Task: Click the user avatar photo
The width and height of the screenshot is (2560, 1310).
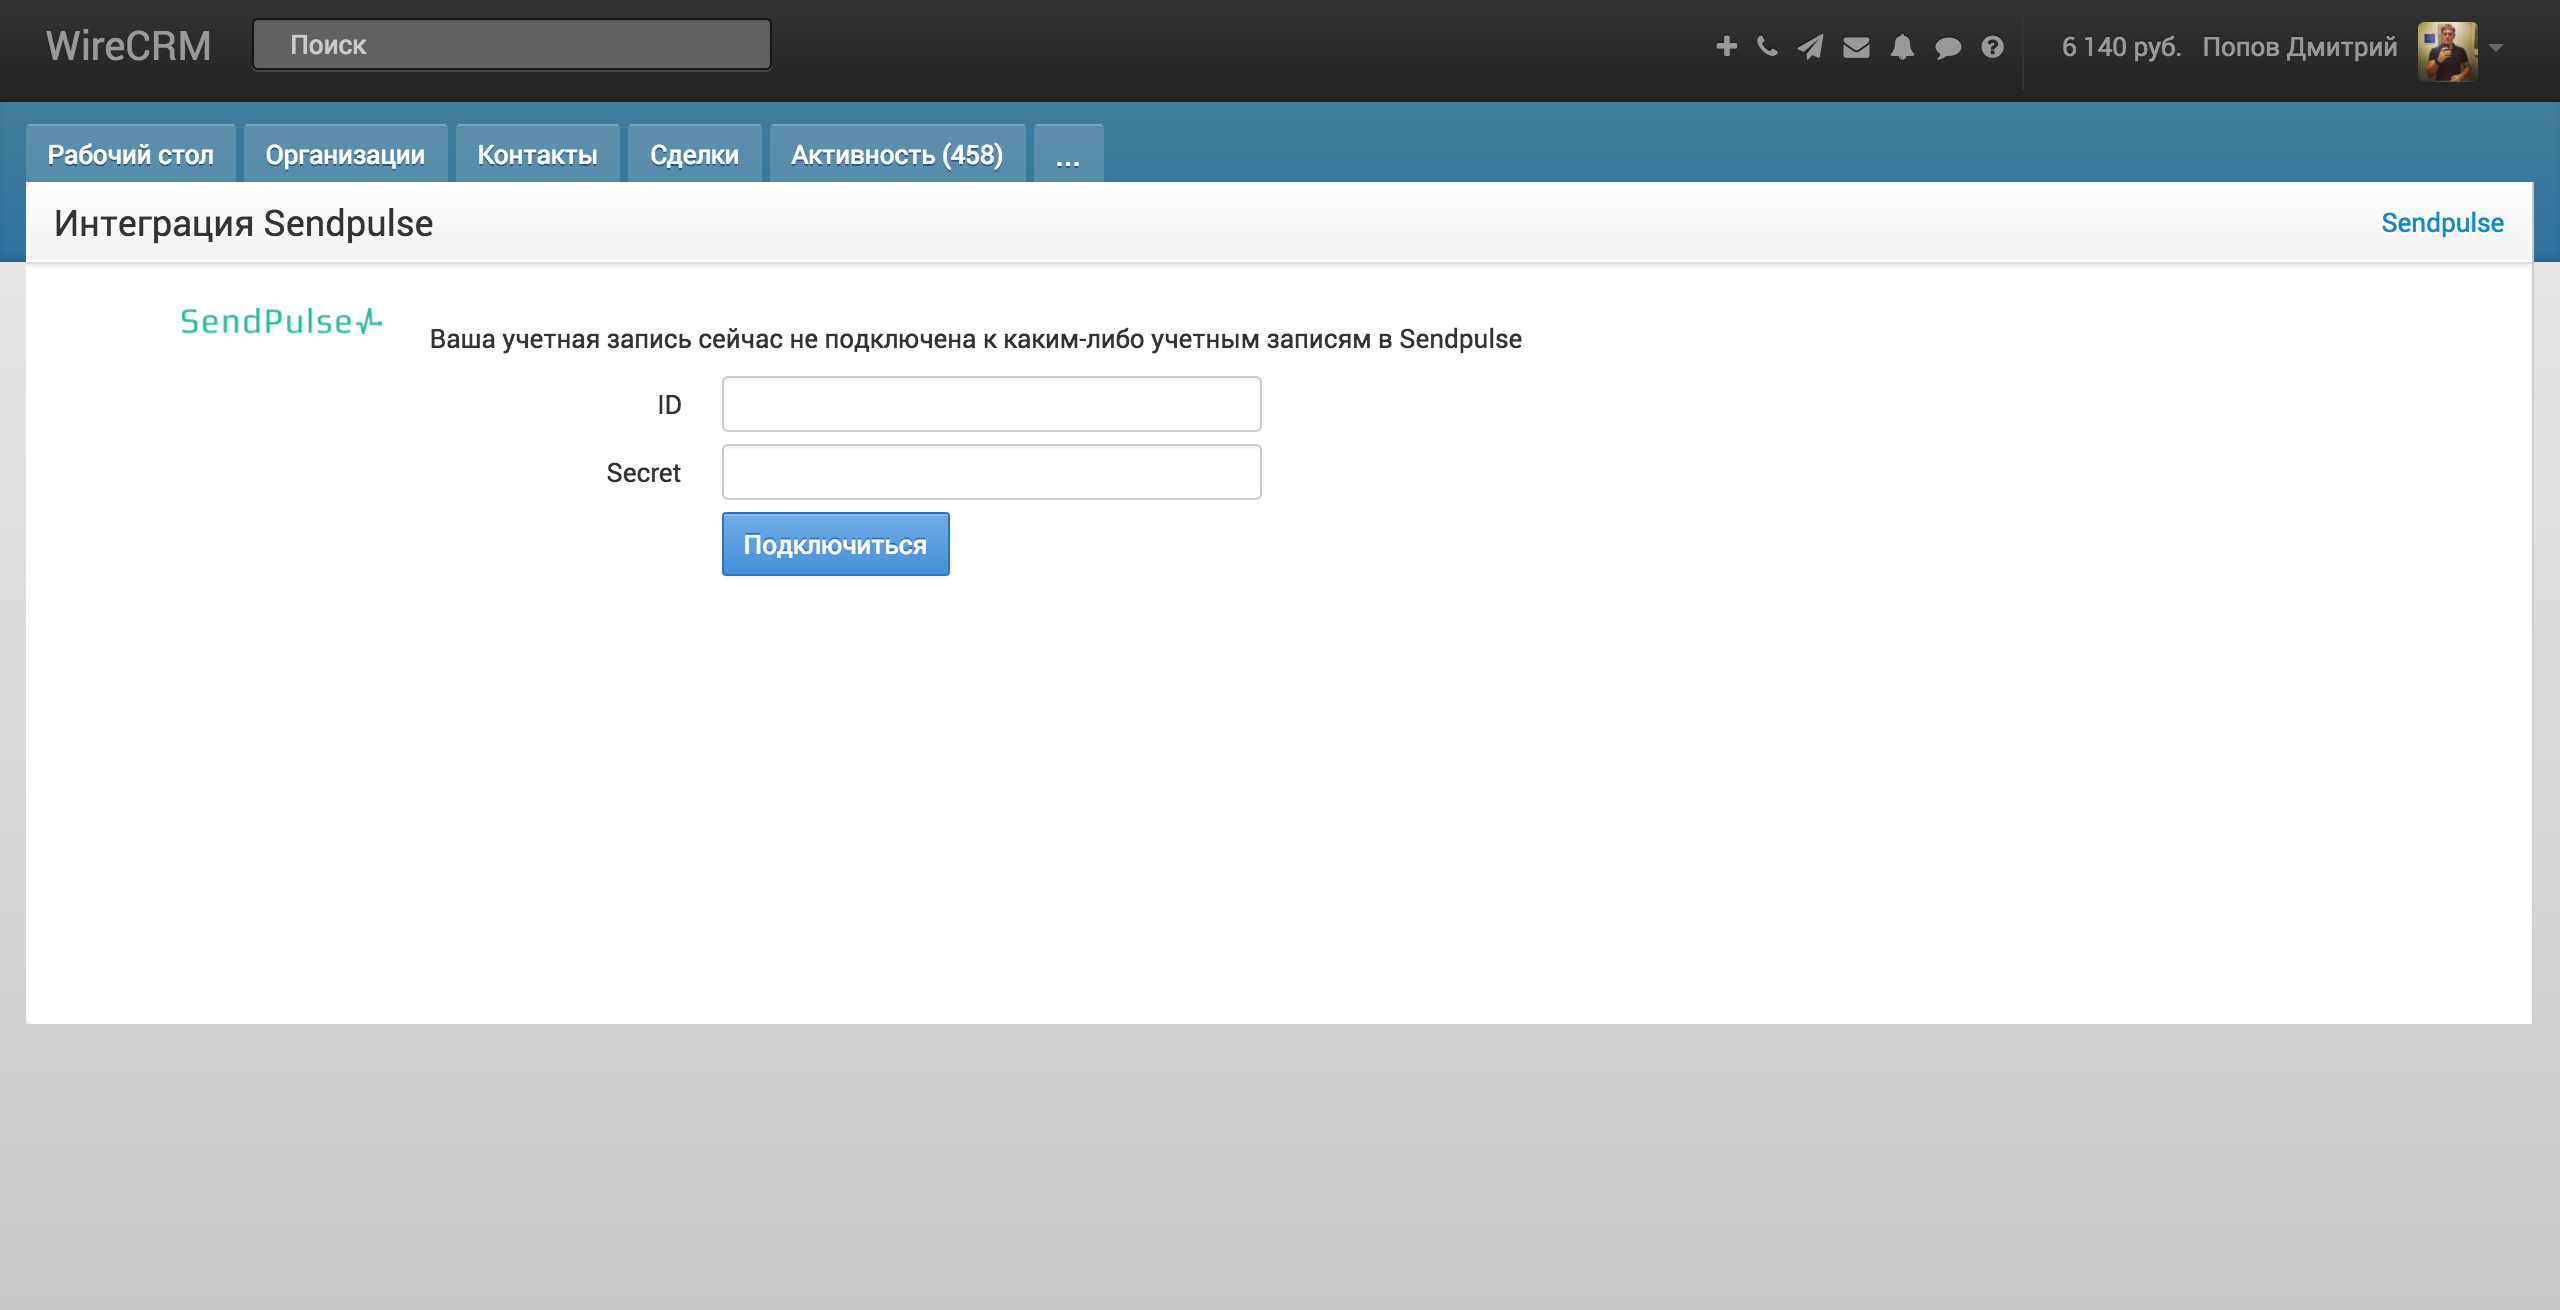Action: coord(2447,50)
